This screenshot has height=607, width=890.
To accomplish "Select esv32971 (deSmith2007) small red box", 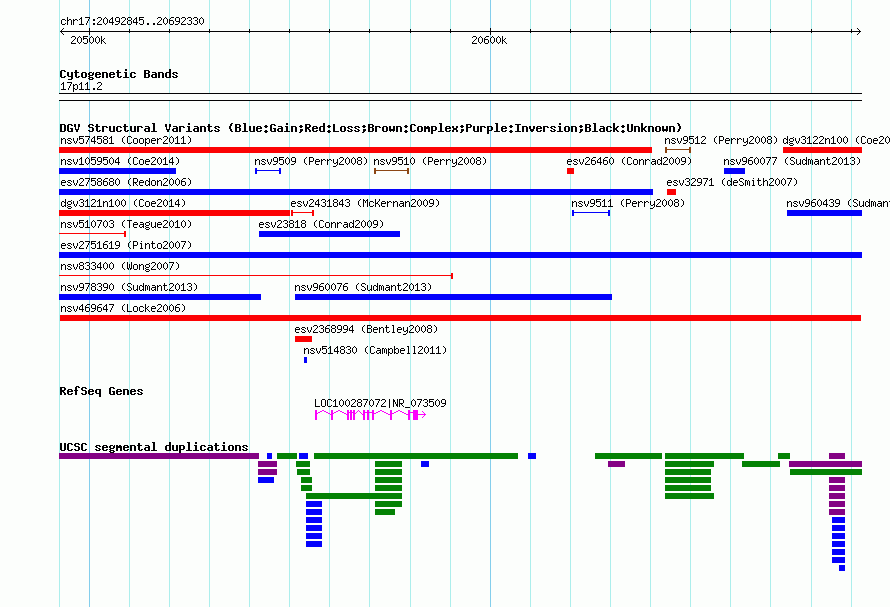I will point(671,192).
